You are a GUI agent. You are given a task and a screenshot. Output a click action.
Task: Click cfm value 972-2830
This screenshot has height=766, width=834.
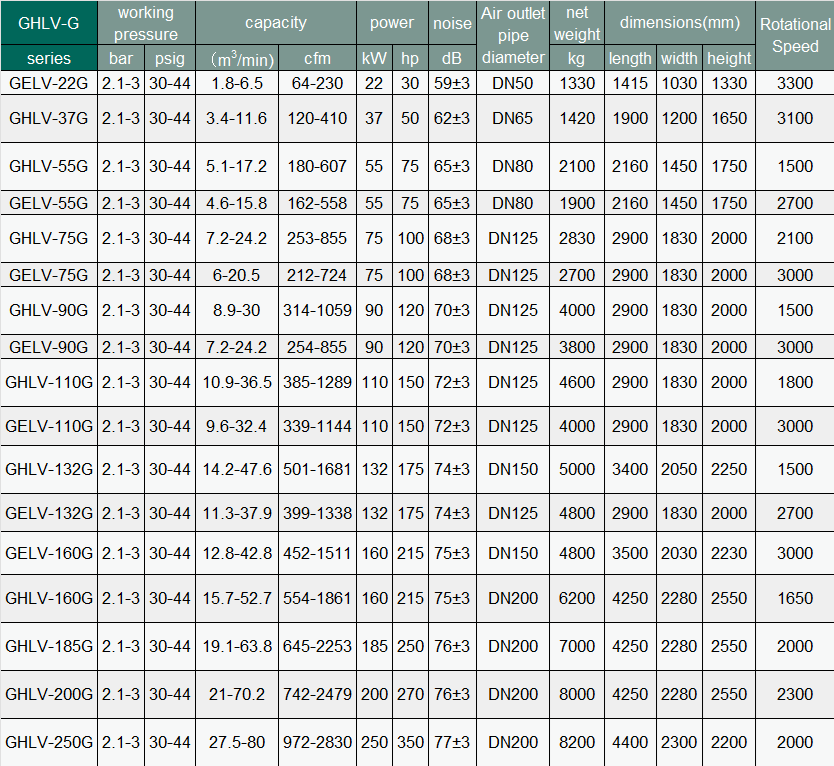[317, 742]
